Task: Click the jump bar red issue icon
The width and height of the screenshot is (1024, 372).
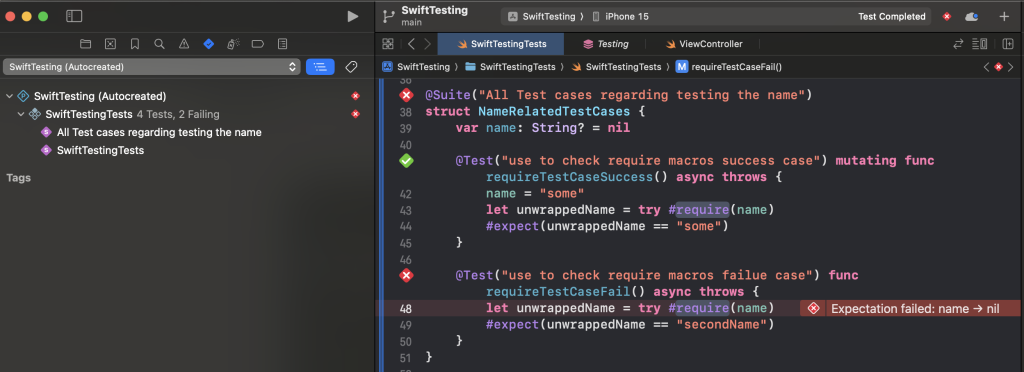Action: pyautogui.click(x=999, y=67)
